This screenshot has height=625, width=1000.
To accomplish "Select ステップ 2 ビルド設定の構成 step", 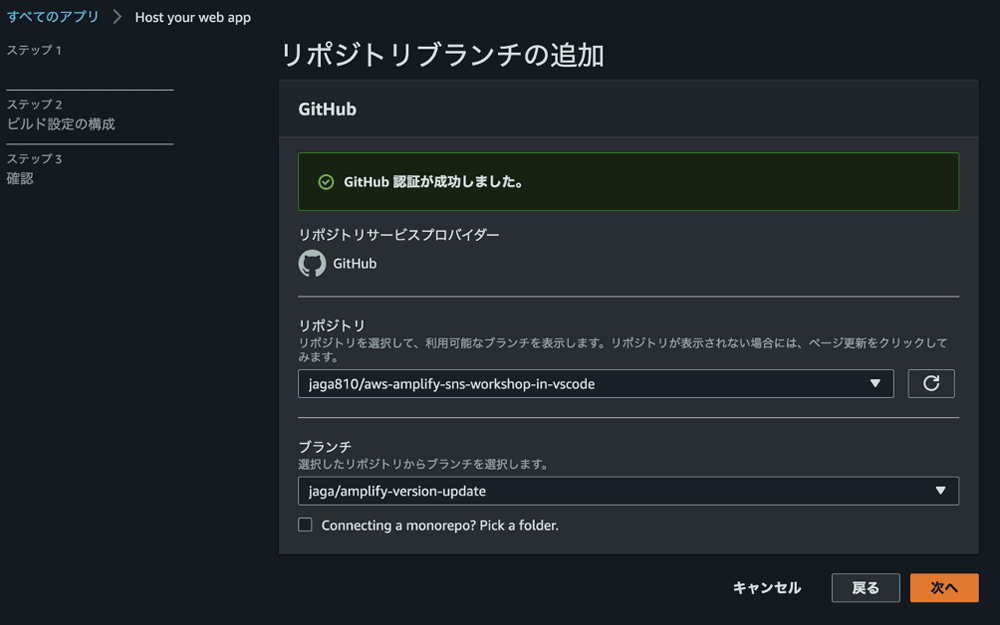I will click(61, 115).
